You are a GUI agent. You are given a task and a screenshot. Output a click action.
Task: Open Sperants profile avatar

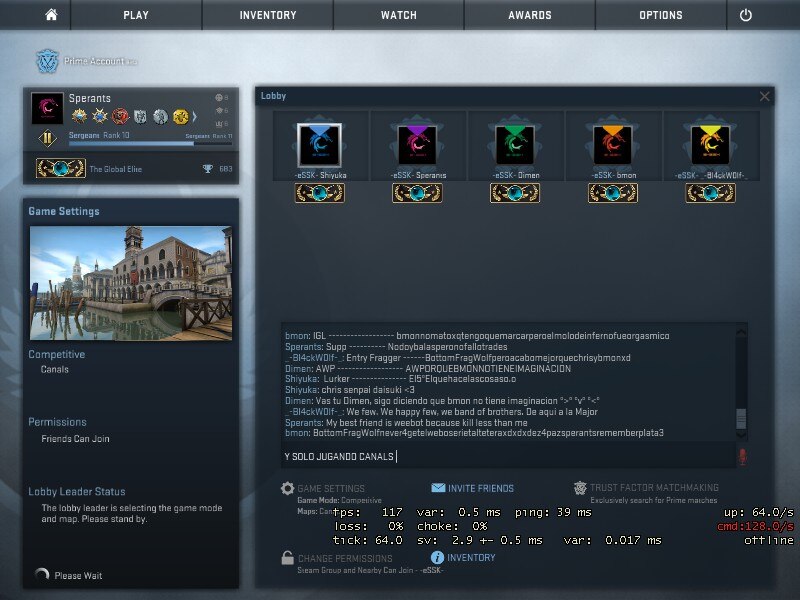coord(47,108)
